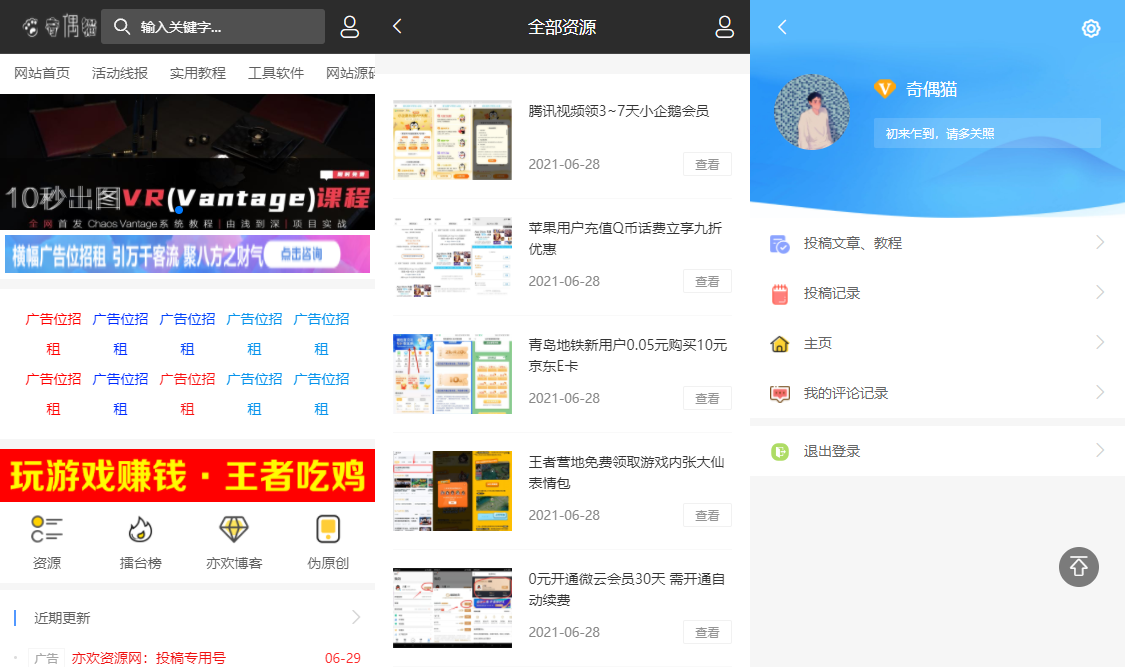1125x667 pixels.
Task: Expand 近期更新 section chevron
Action: tap(356, 617)
